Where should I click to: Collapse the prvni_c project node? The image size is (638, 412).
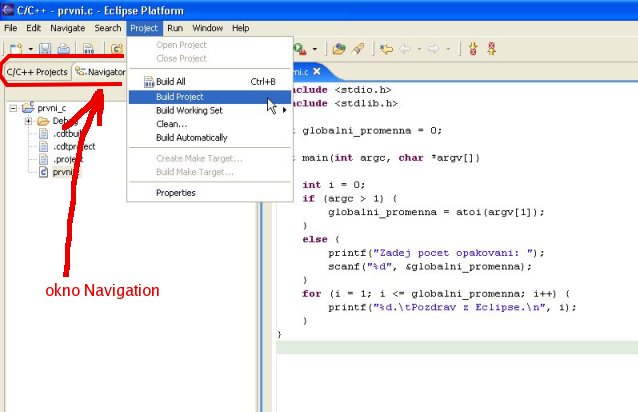click(x=13, y=108)
